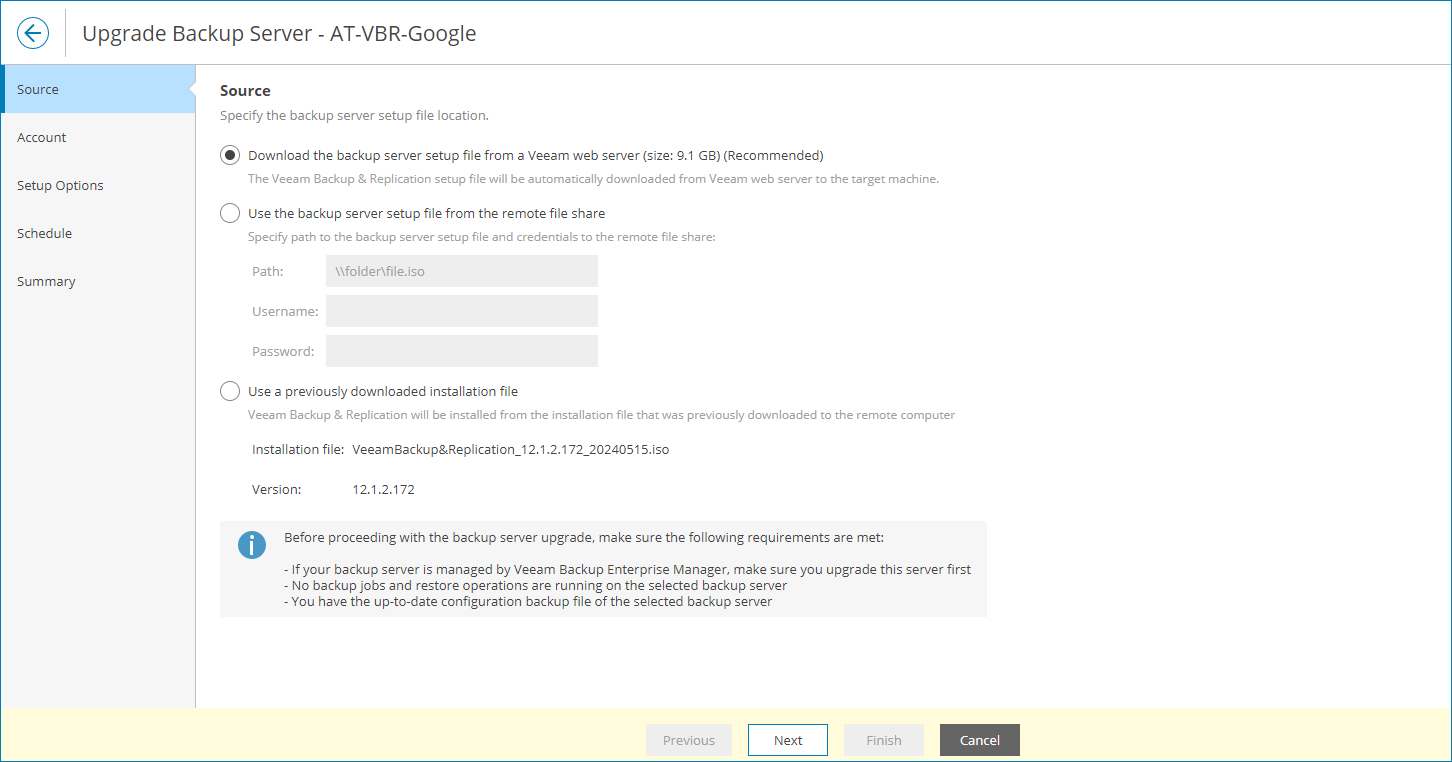Click the Previous button

[688, 740]
